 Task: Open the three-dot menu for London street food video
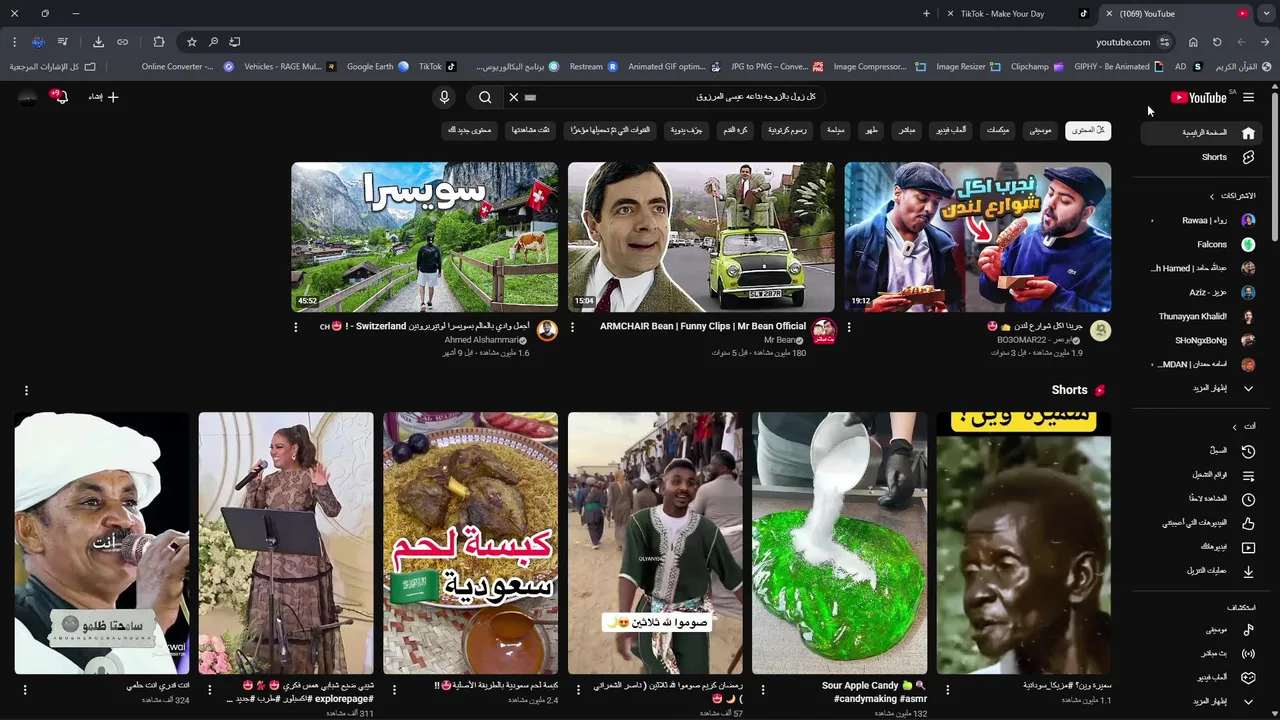click(x=849, y=327)
